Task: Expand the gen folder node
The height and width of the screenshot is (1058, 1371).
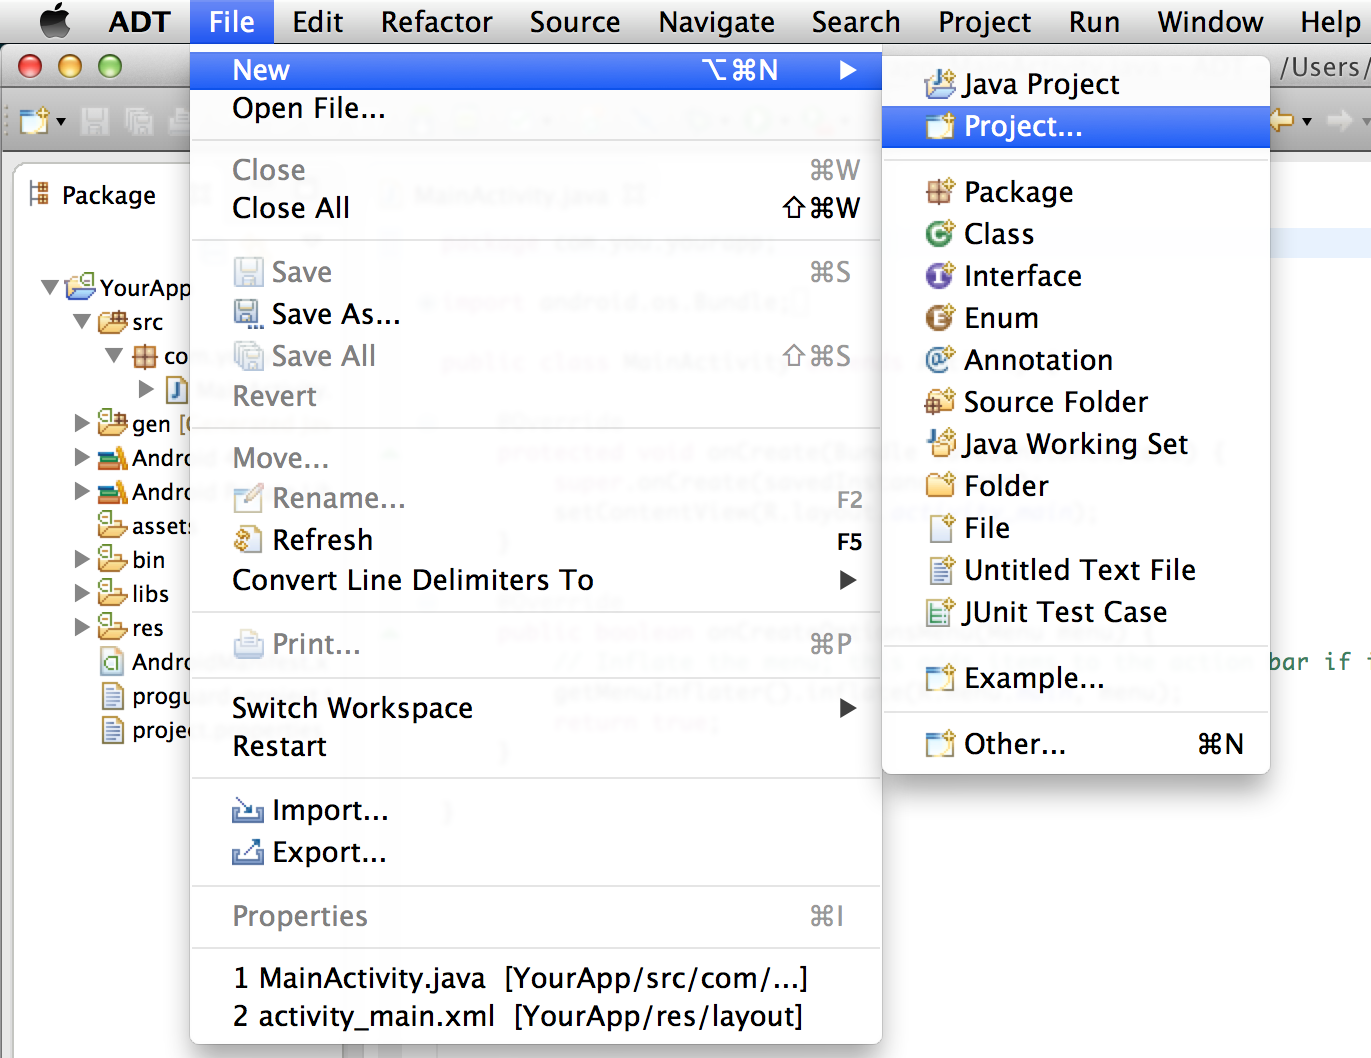Action: [82, 423]
